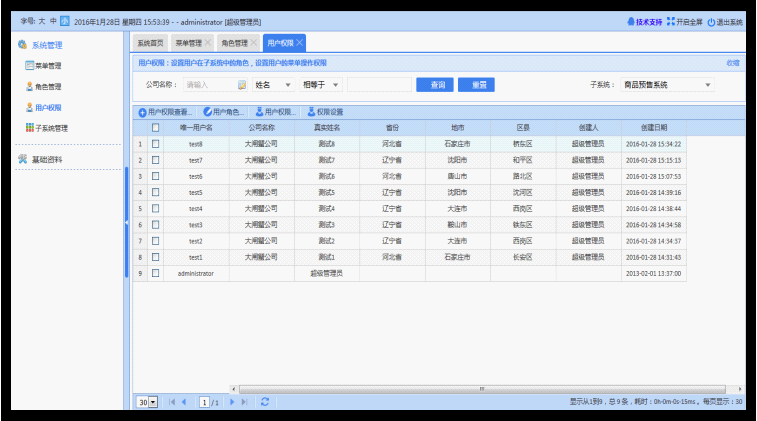
Task: Click the 重置 reset button
Action: pyautogui.click(x=477, y=85)
